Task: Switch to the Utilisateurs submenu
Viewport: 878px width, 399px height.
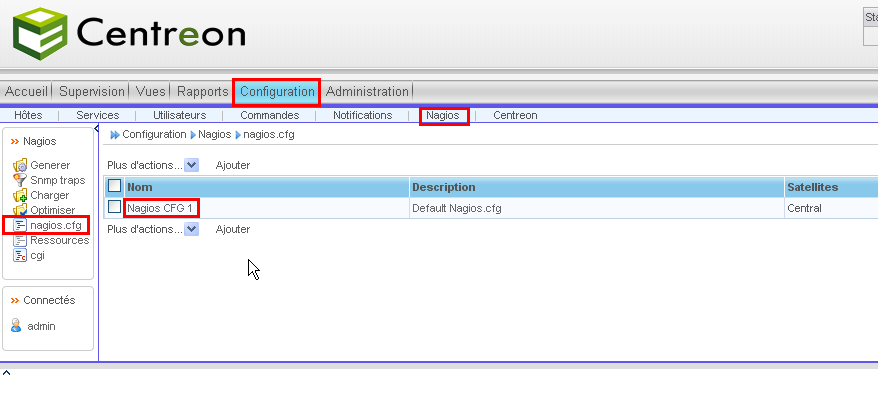Action: (x=180, y=115)
